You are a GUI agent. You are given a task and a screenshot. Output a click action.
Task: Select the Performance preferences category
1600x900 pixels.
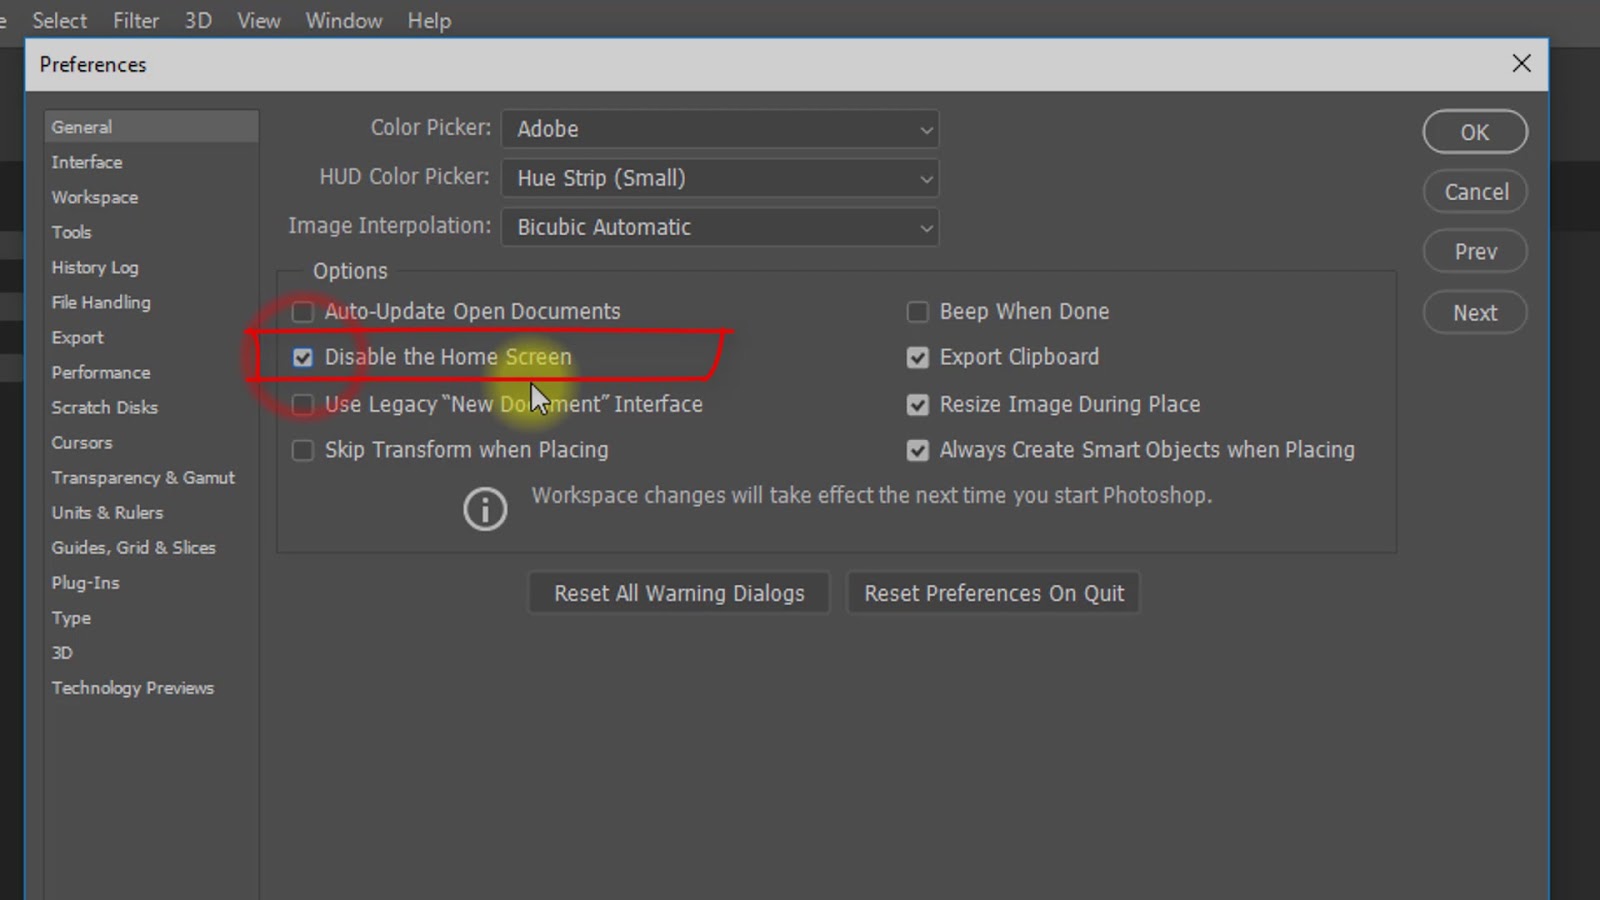click(100, 372)
